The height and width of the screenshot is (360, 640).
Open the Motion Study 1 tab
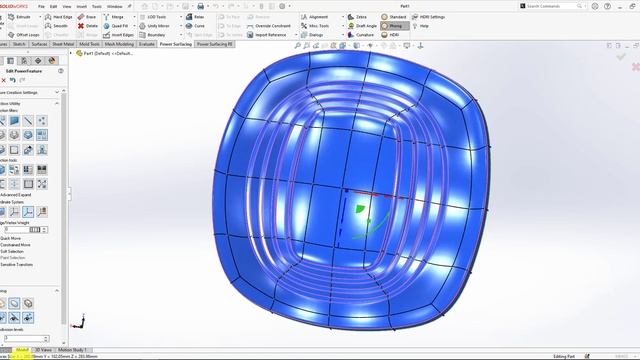pyautogui.click(x=72, y=350)
